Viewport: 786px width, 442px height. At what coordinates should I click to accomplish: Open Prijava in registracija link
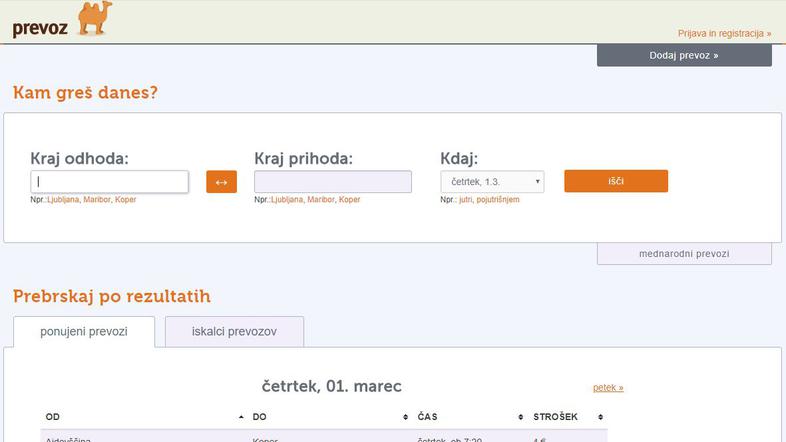[x=724, y=34]
